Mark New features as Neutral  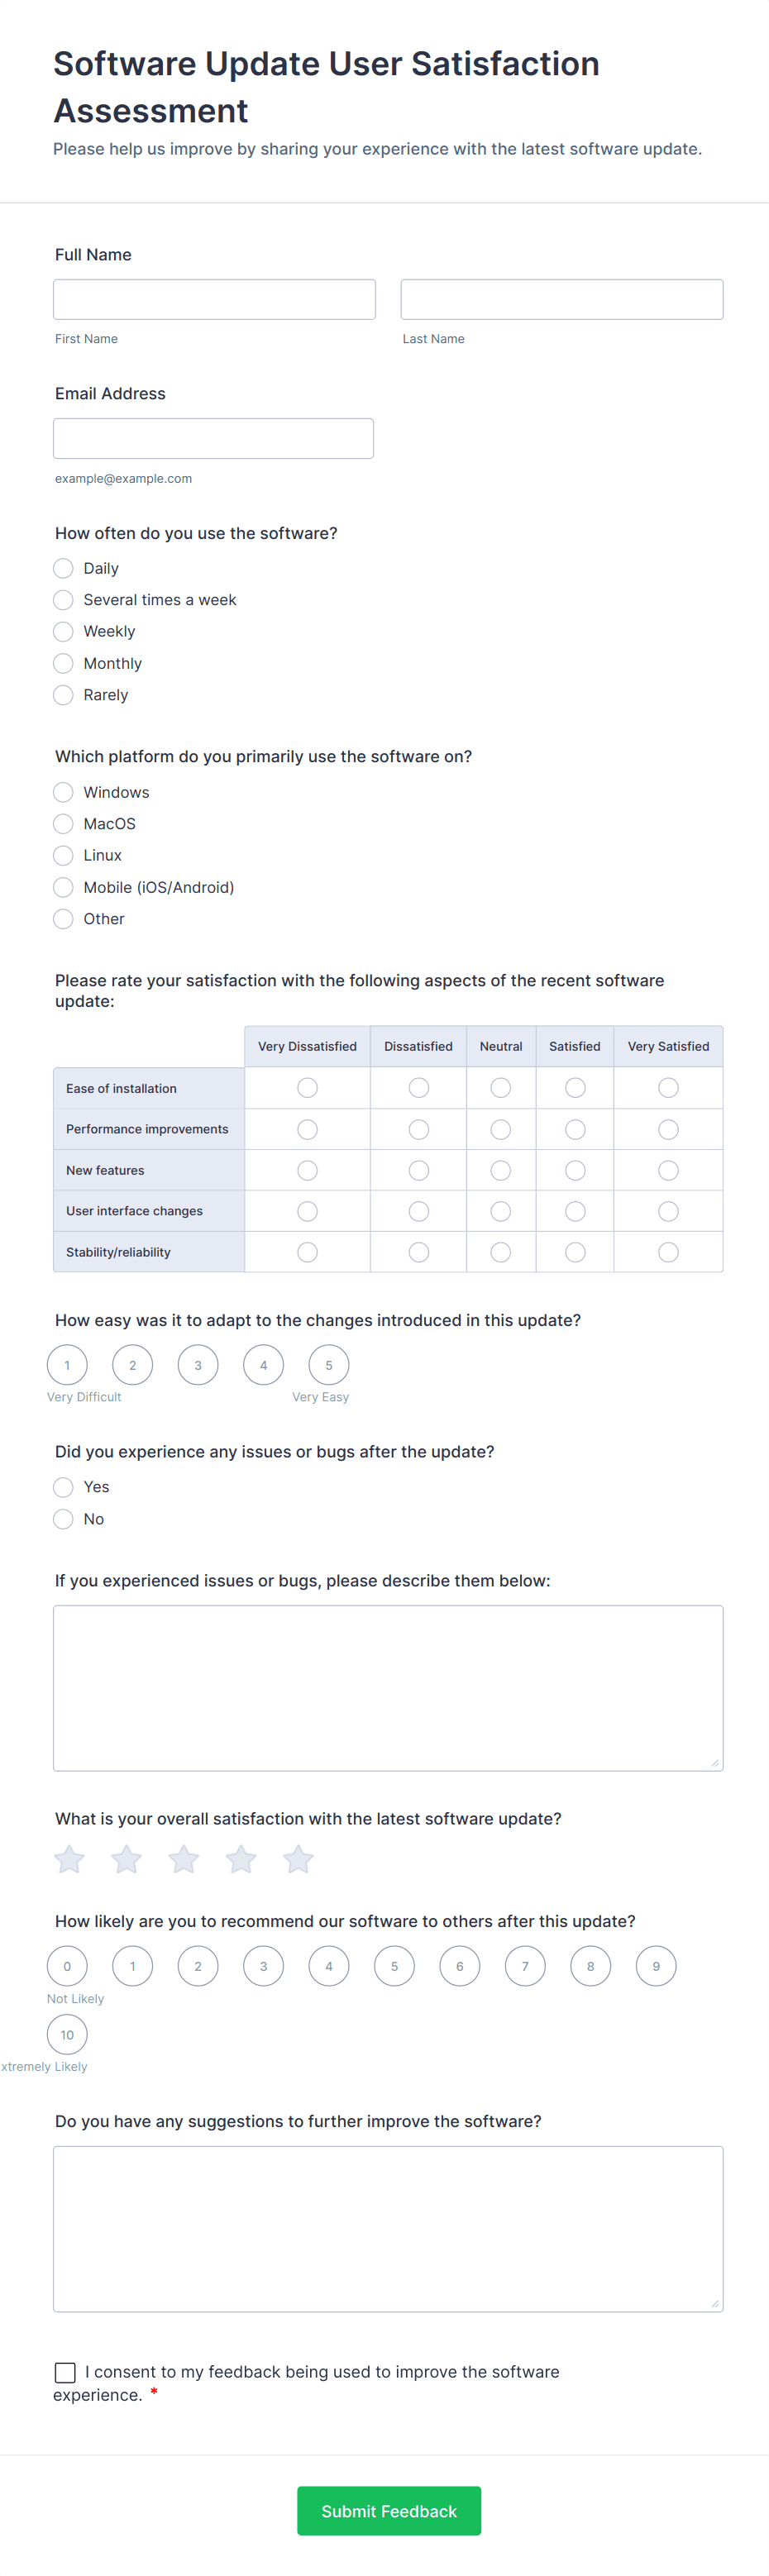click(x=501, y=1170)
